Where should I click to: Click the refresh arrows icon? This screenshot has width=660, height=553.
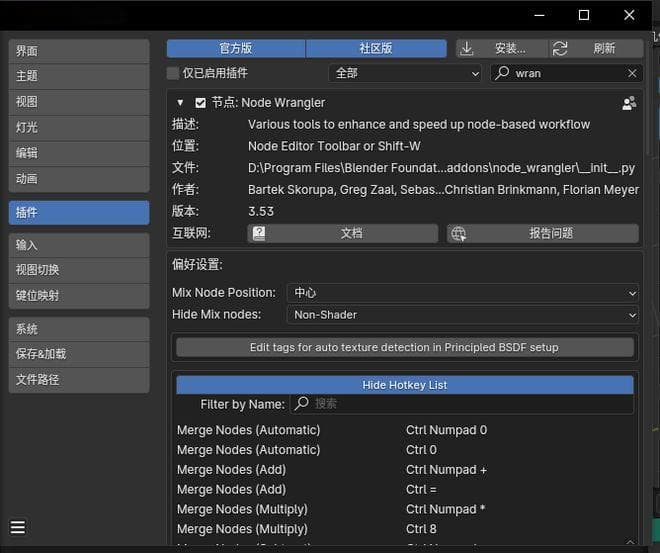pyautogui.click(x=560, y=48)
